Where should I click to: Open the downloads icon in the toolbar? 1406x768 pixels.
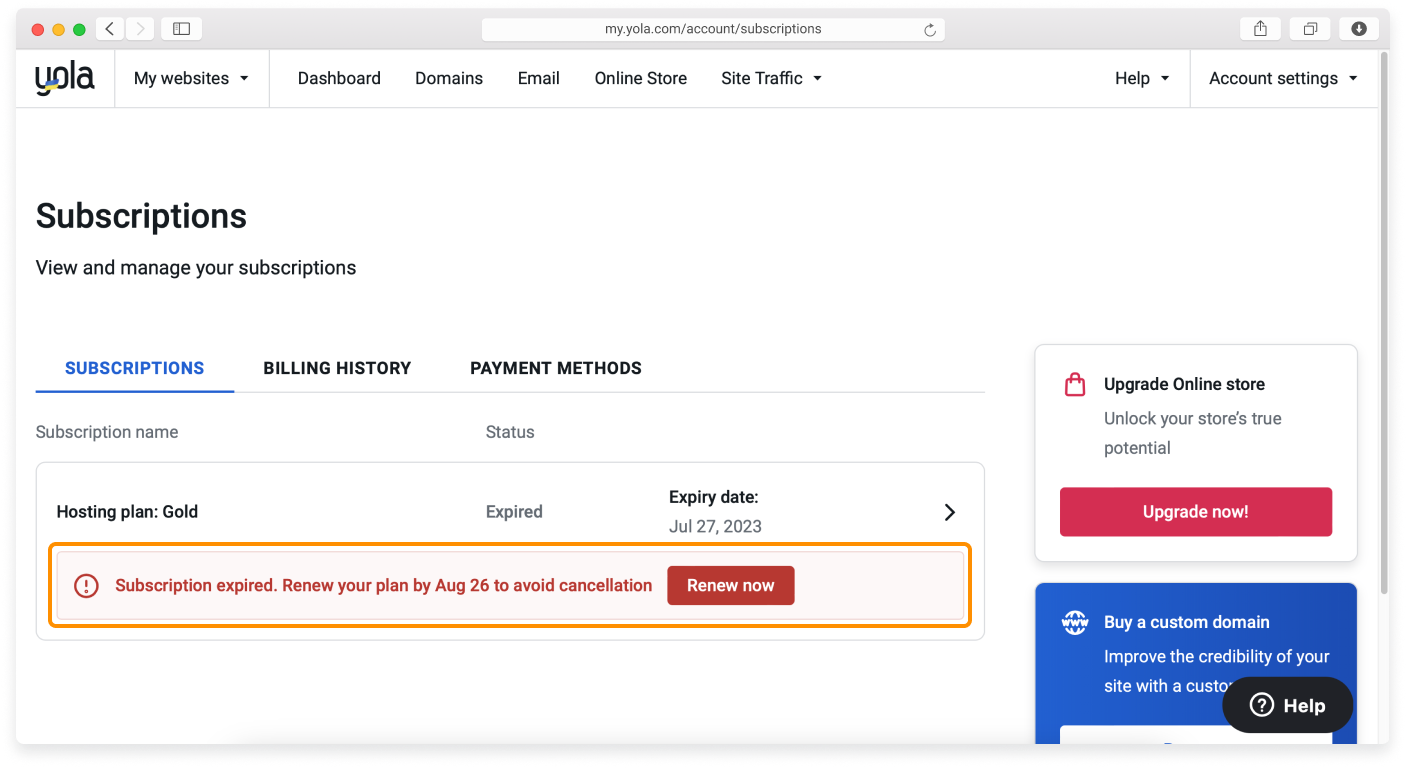pyautogui.click(x=1359, y=28)
